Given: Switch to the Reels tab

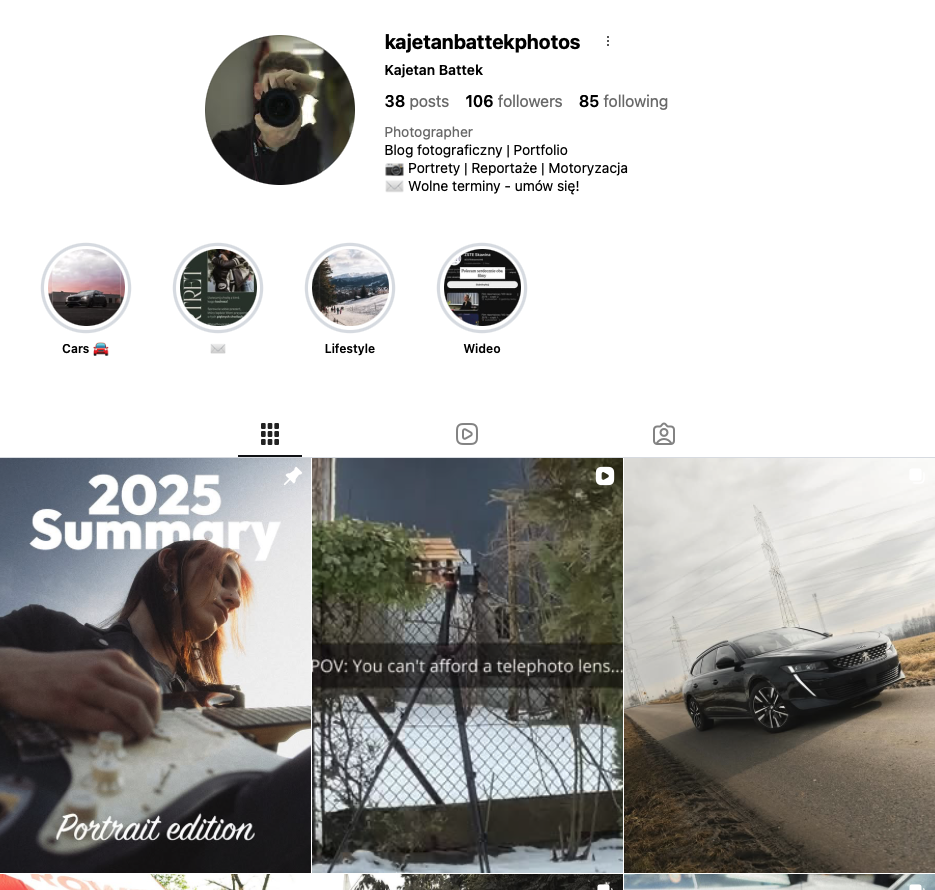Looking at the screenshot, I should click(467, 434).
